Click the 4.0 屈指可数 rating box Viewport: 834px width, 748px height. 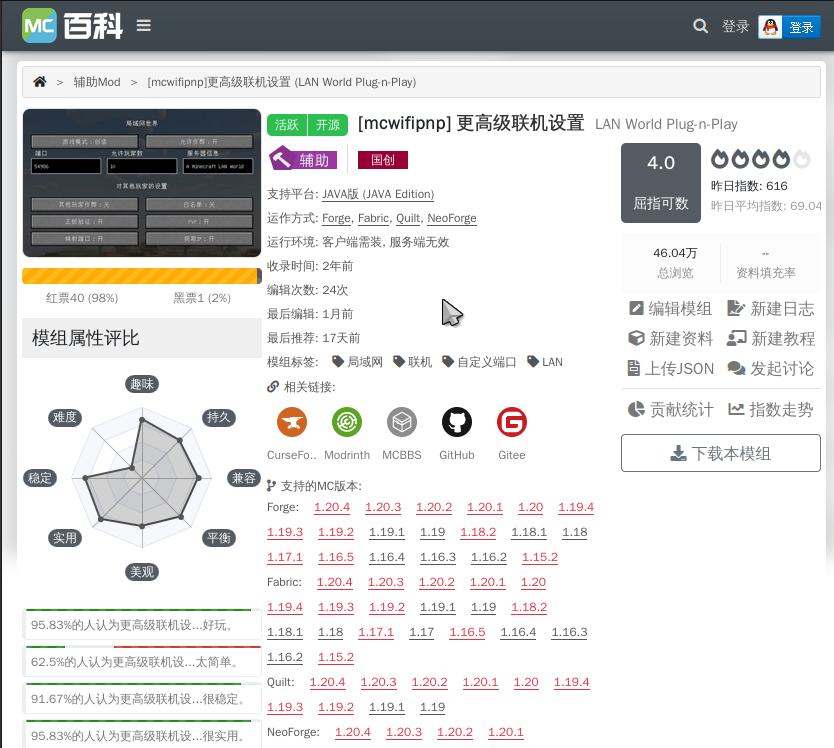661,183
